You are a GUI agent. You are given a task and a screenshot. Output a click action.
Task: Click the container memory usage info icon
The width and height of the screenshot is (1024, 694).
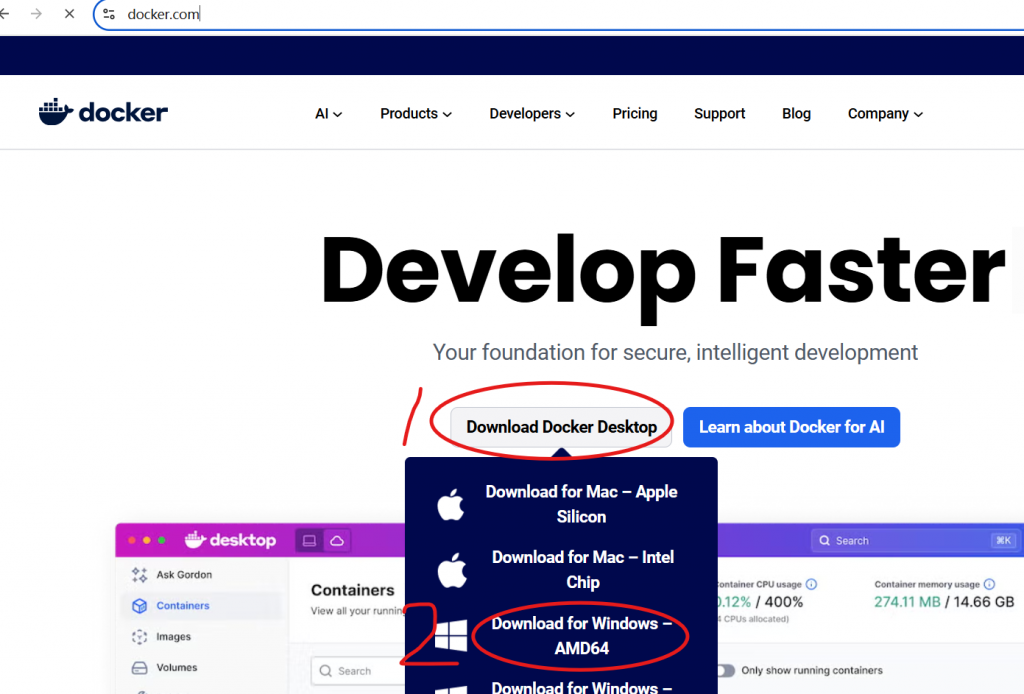click(989, 584)
